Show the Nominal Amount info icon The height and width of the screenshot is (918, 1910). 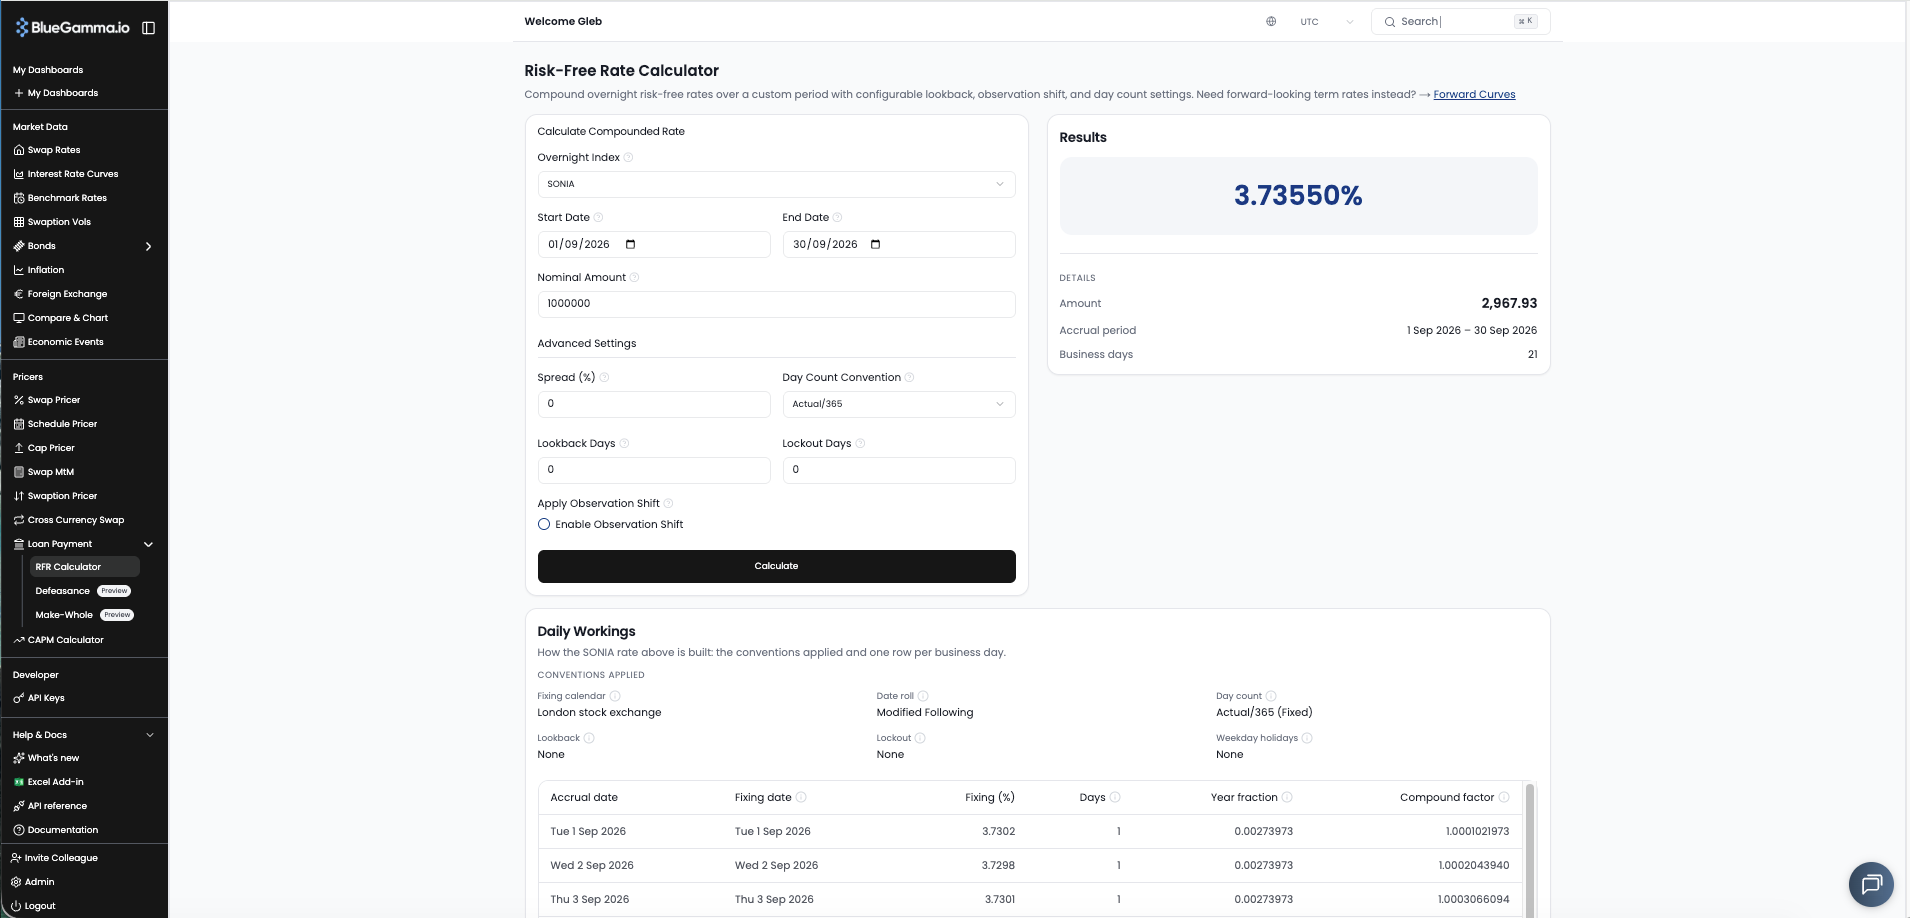coord(634,277)
